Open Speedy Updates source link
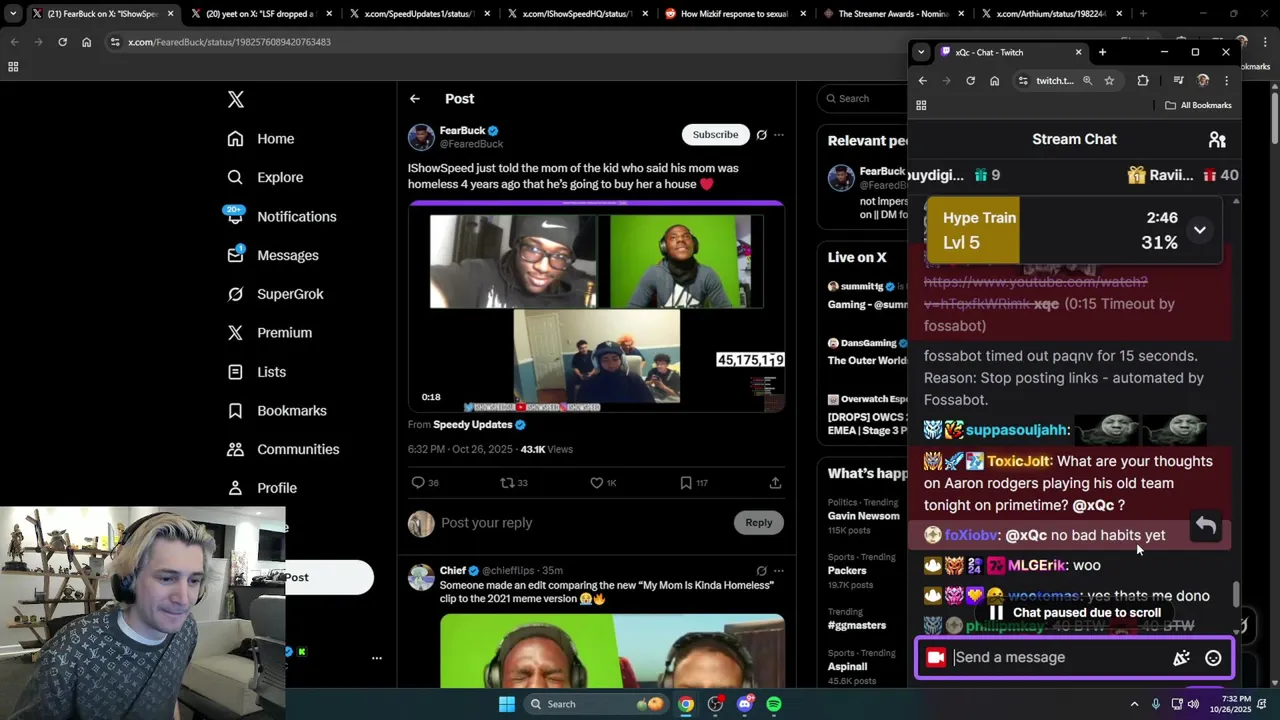1280x720 pixels. (479, 425)
